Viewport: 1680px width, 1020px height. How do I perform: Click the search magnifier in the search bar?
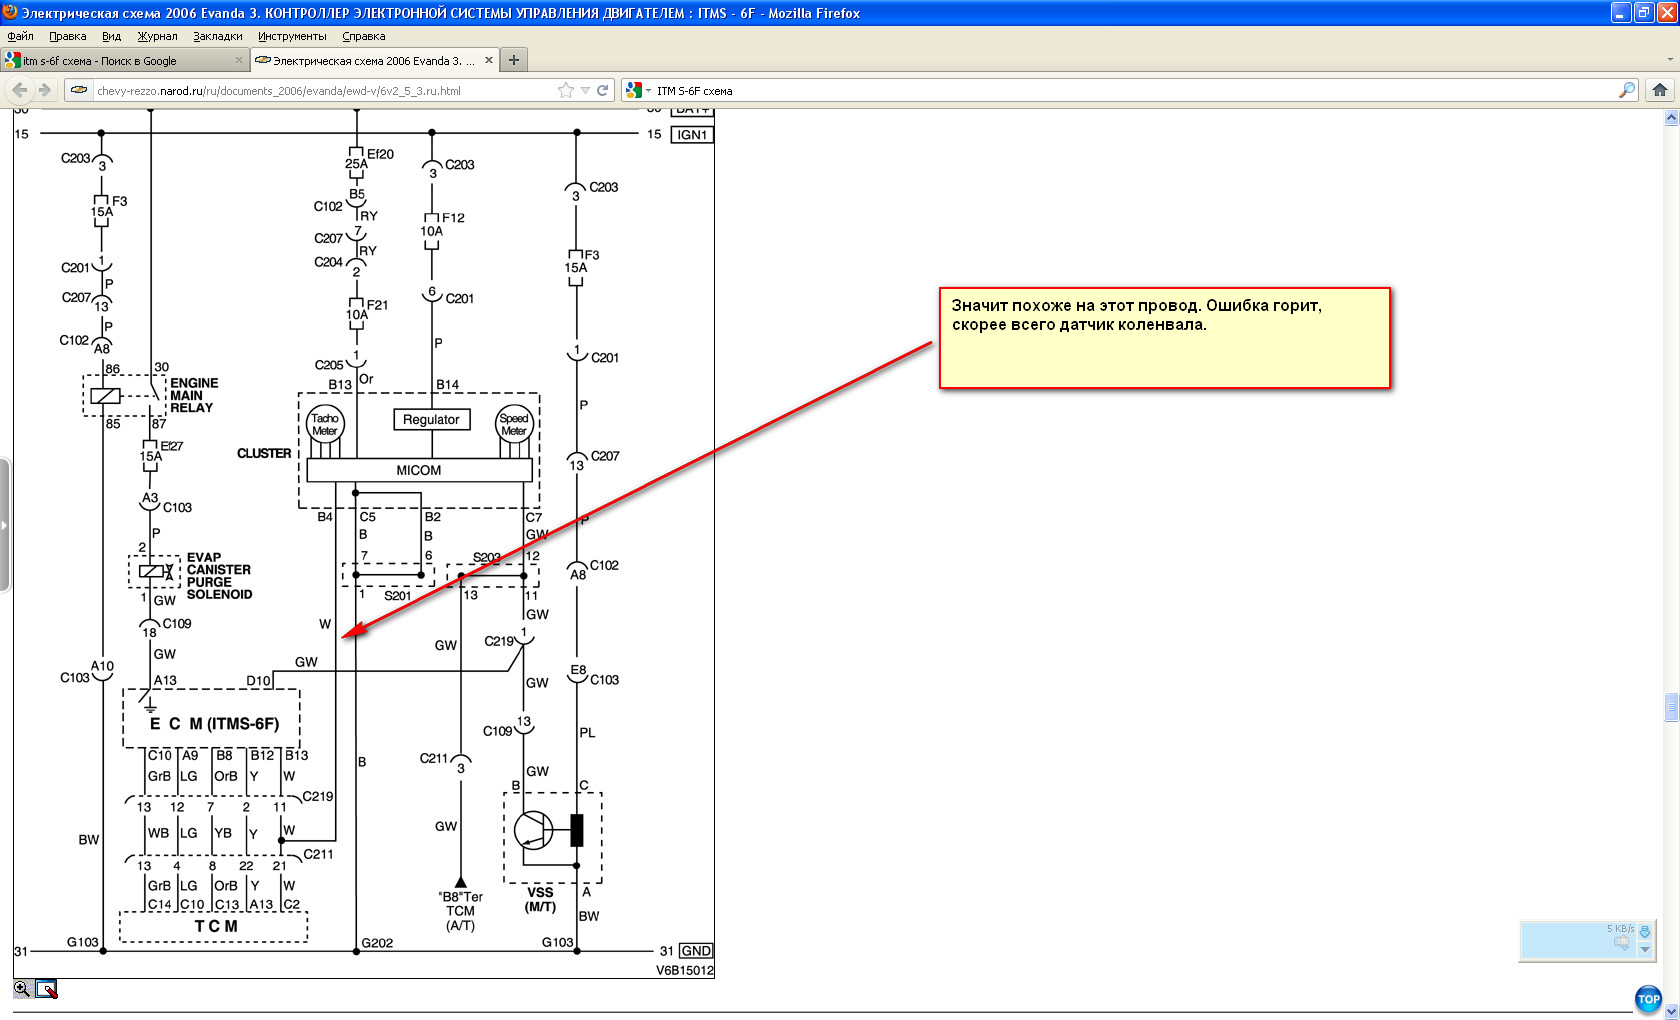(x=1627, y=90)
